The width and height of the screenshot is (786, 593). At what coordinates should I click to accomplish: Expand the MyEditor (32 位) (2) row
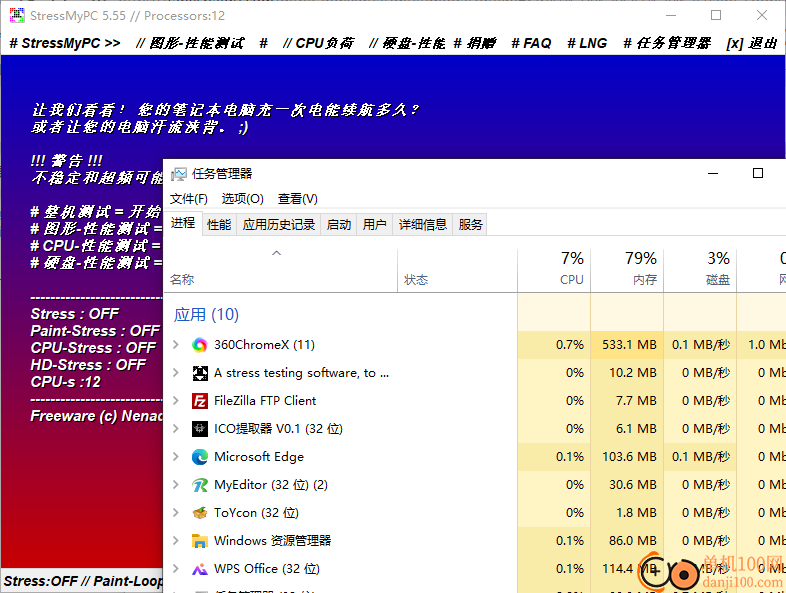pos(176,485)
